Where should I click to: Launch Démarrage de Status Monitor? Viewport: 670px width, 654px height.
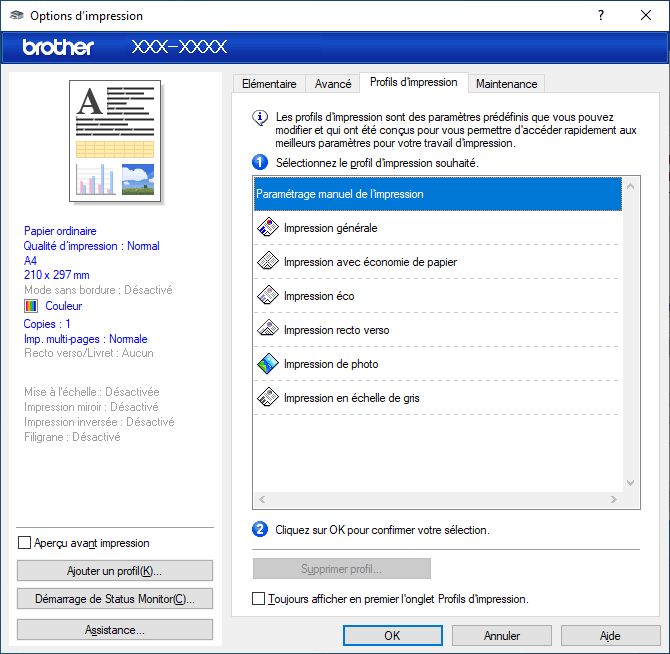(115, 599)
